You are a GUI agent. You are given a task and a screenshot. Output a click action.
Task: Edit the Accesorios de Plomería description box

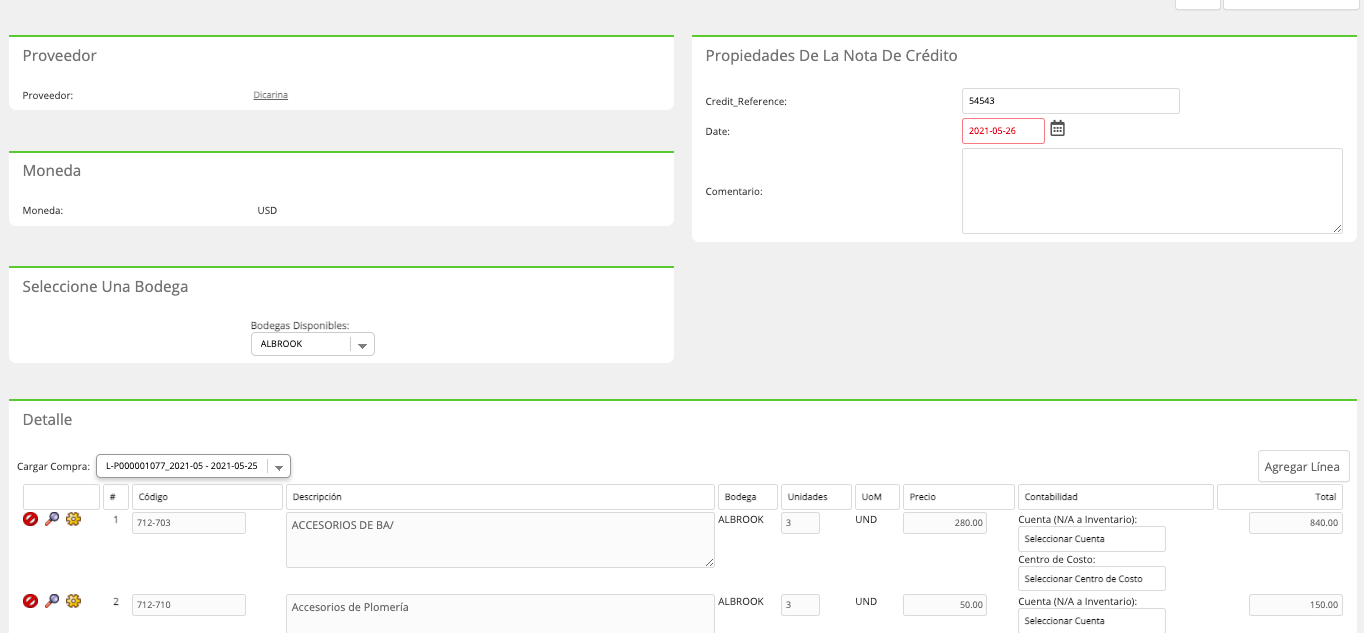point(500,614)
